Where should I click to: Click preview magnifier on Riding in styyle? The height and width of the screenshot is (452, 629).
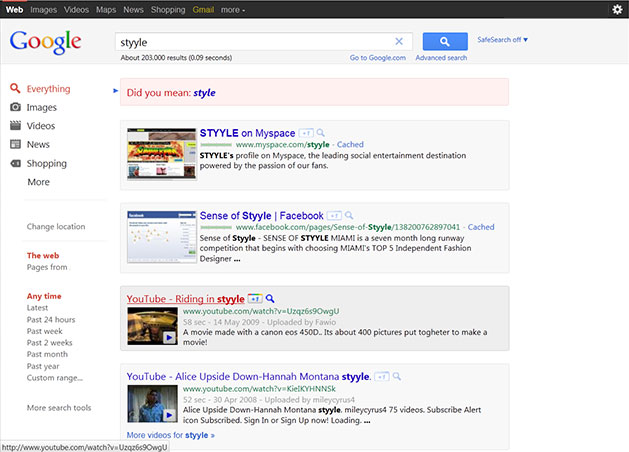(270, 299)
